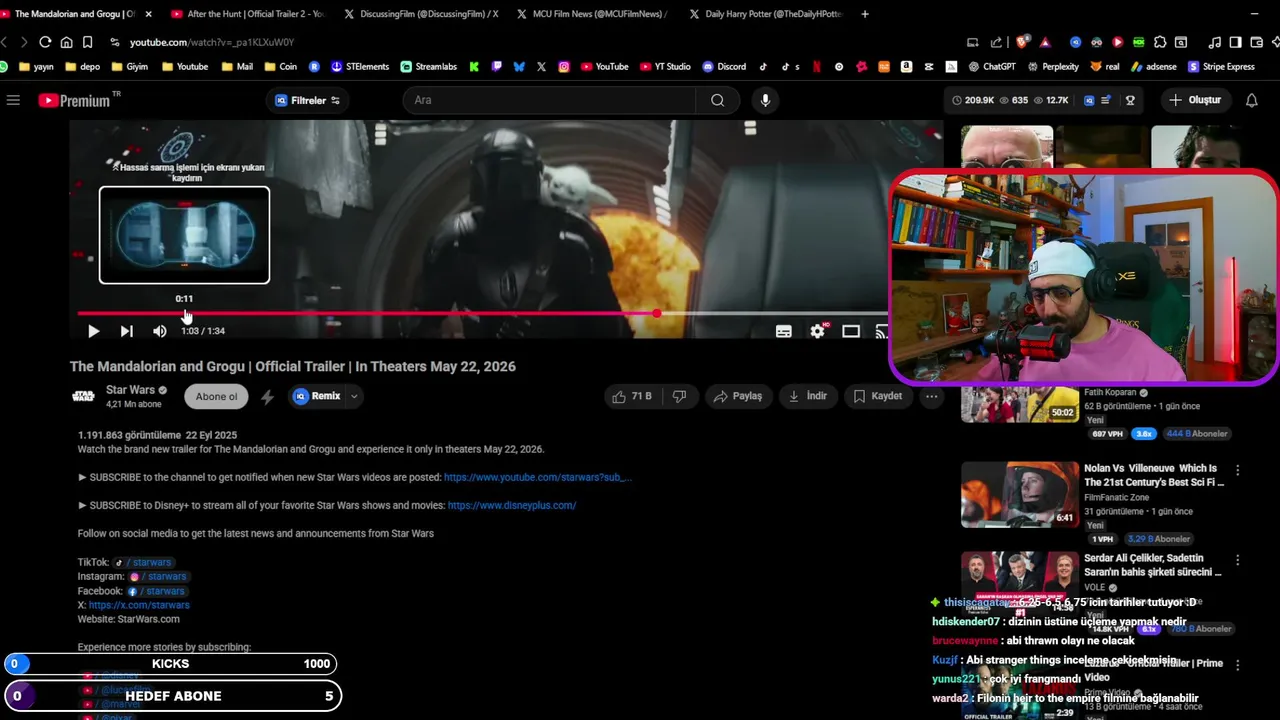Like the video with 71 B likes

[632, 396]
